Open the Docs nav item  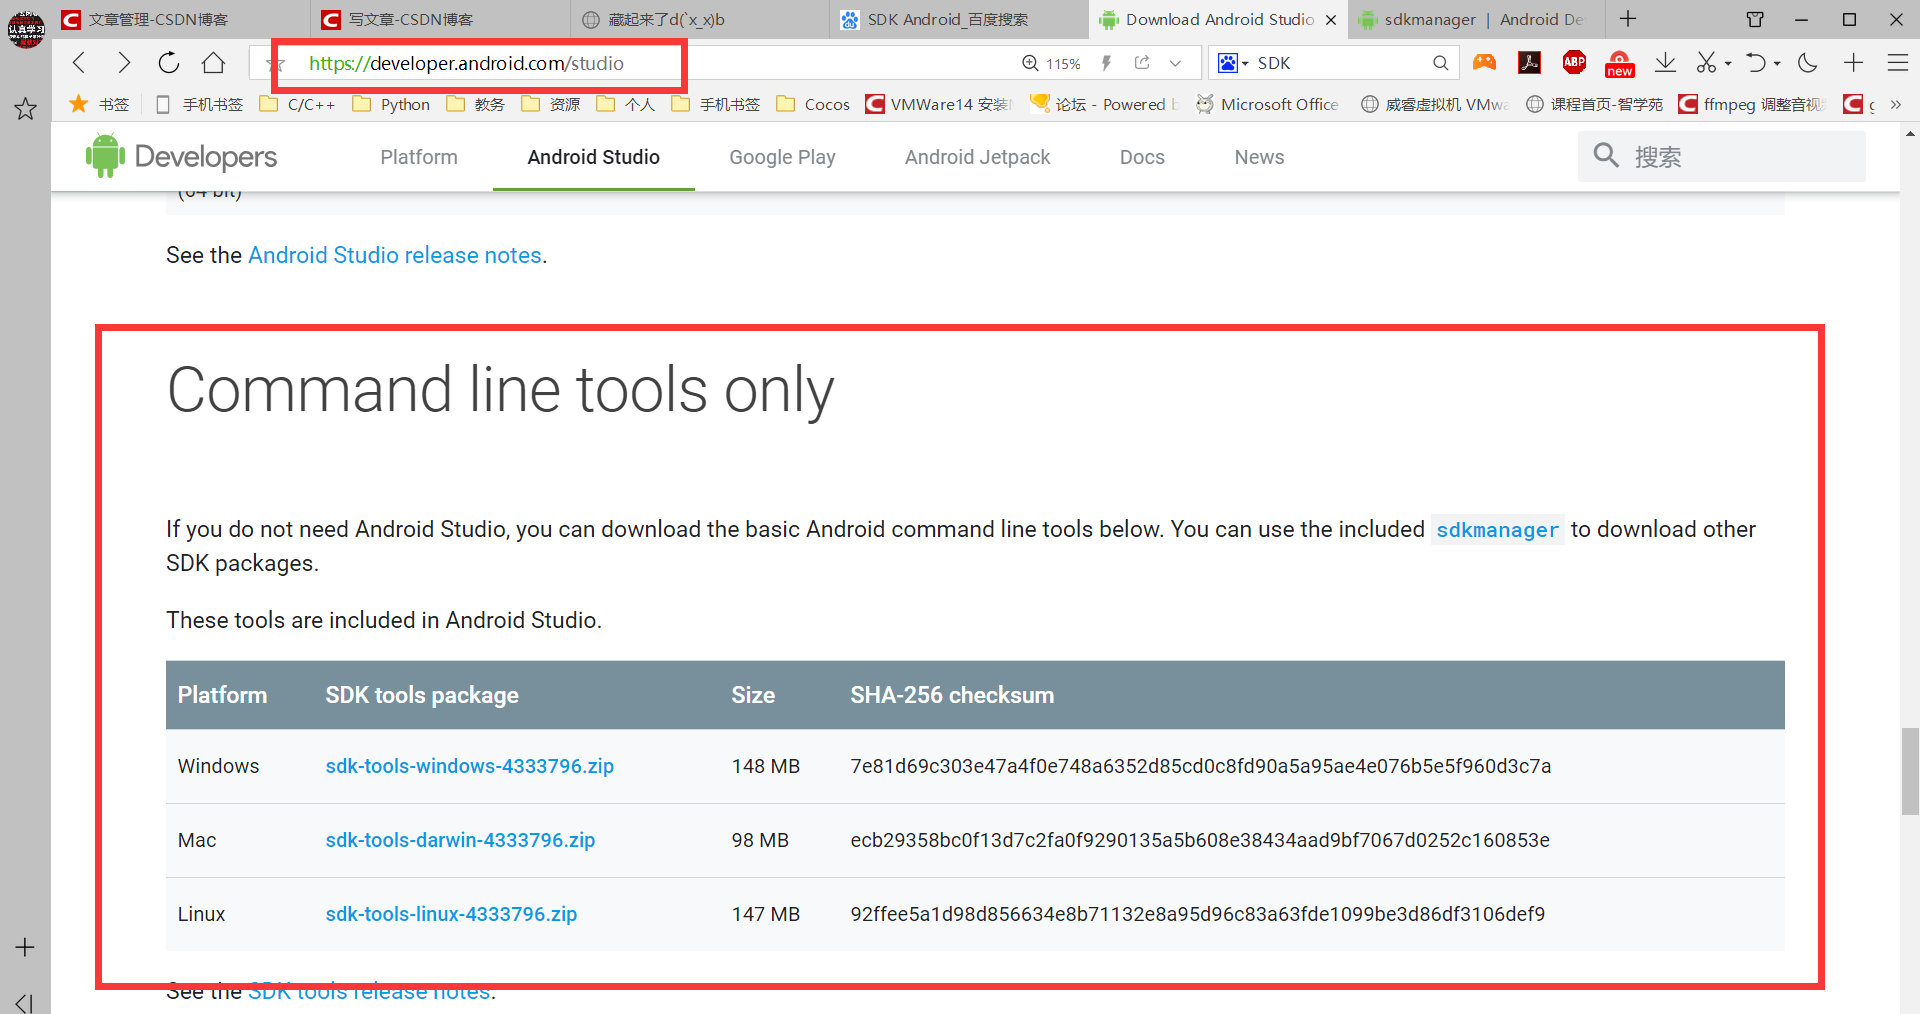point(1142,157)
